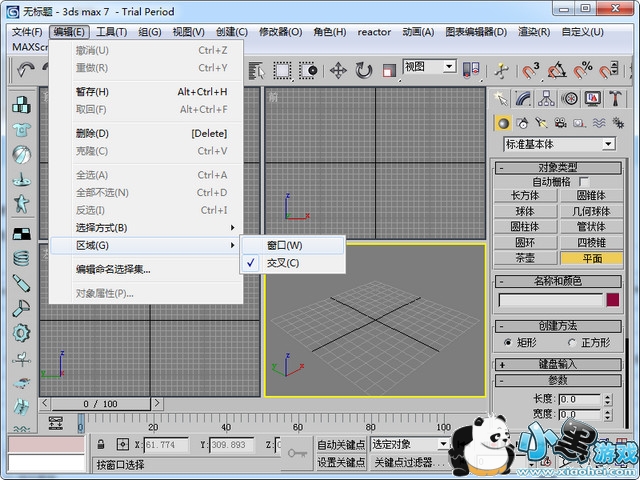The height and width of the screenshot is (480, 640).
Task: Click the 茶壶 object button
Action: pos(525,257)
